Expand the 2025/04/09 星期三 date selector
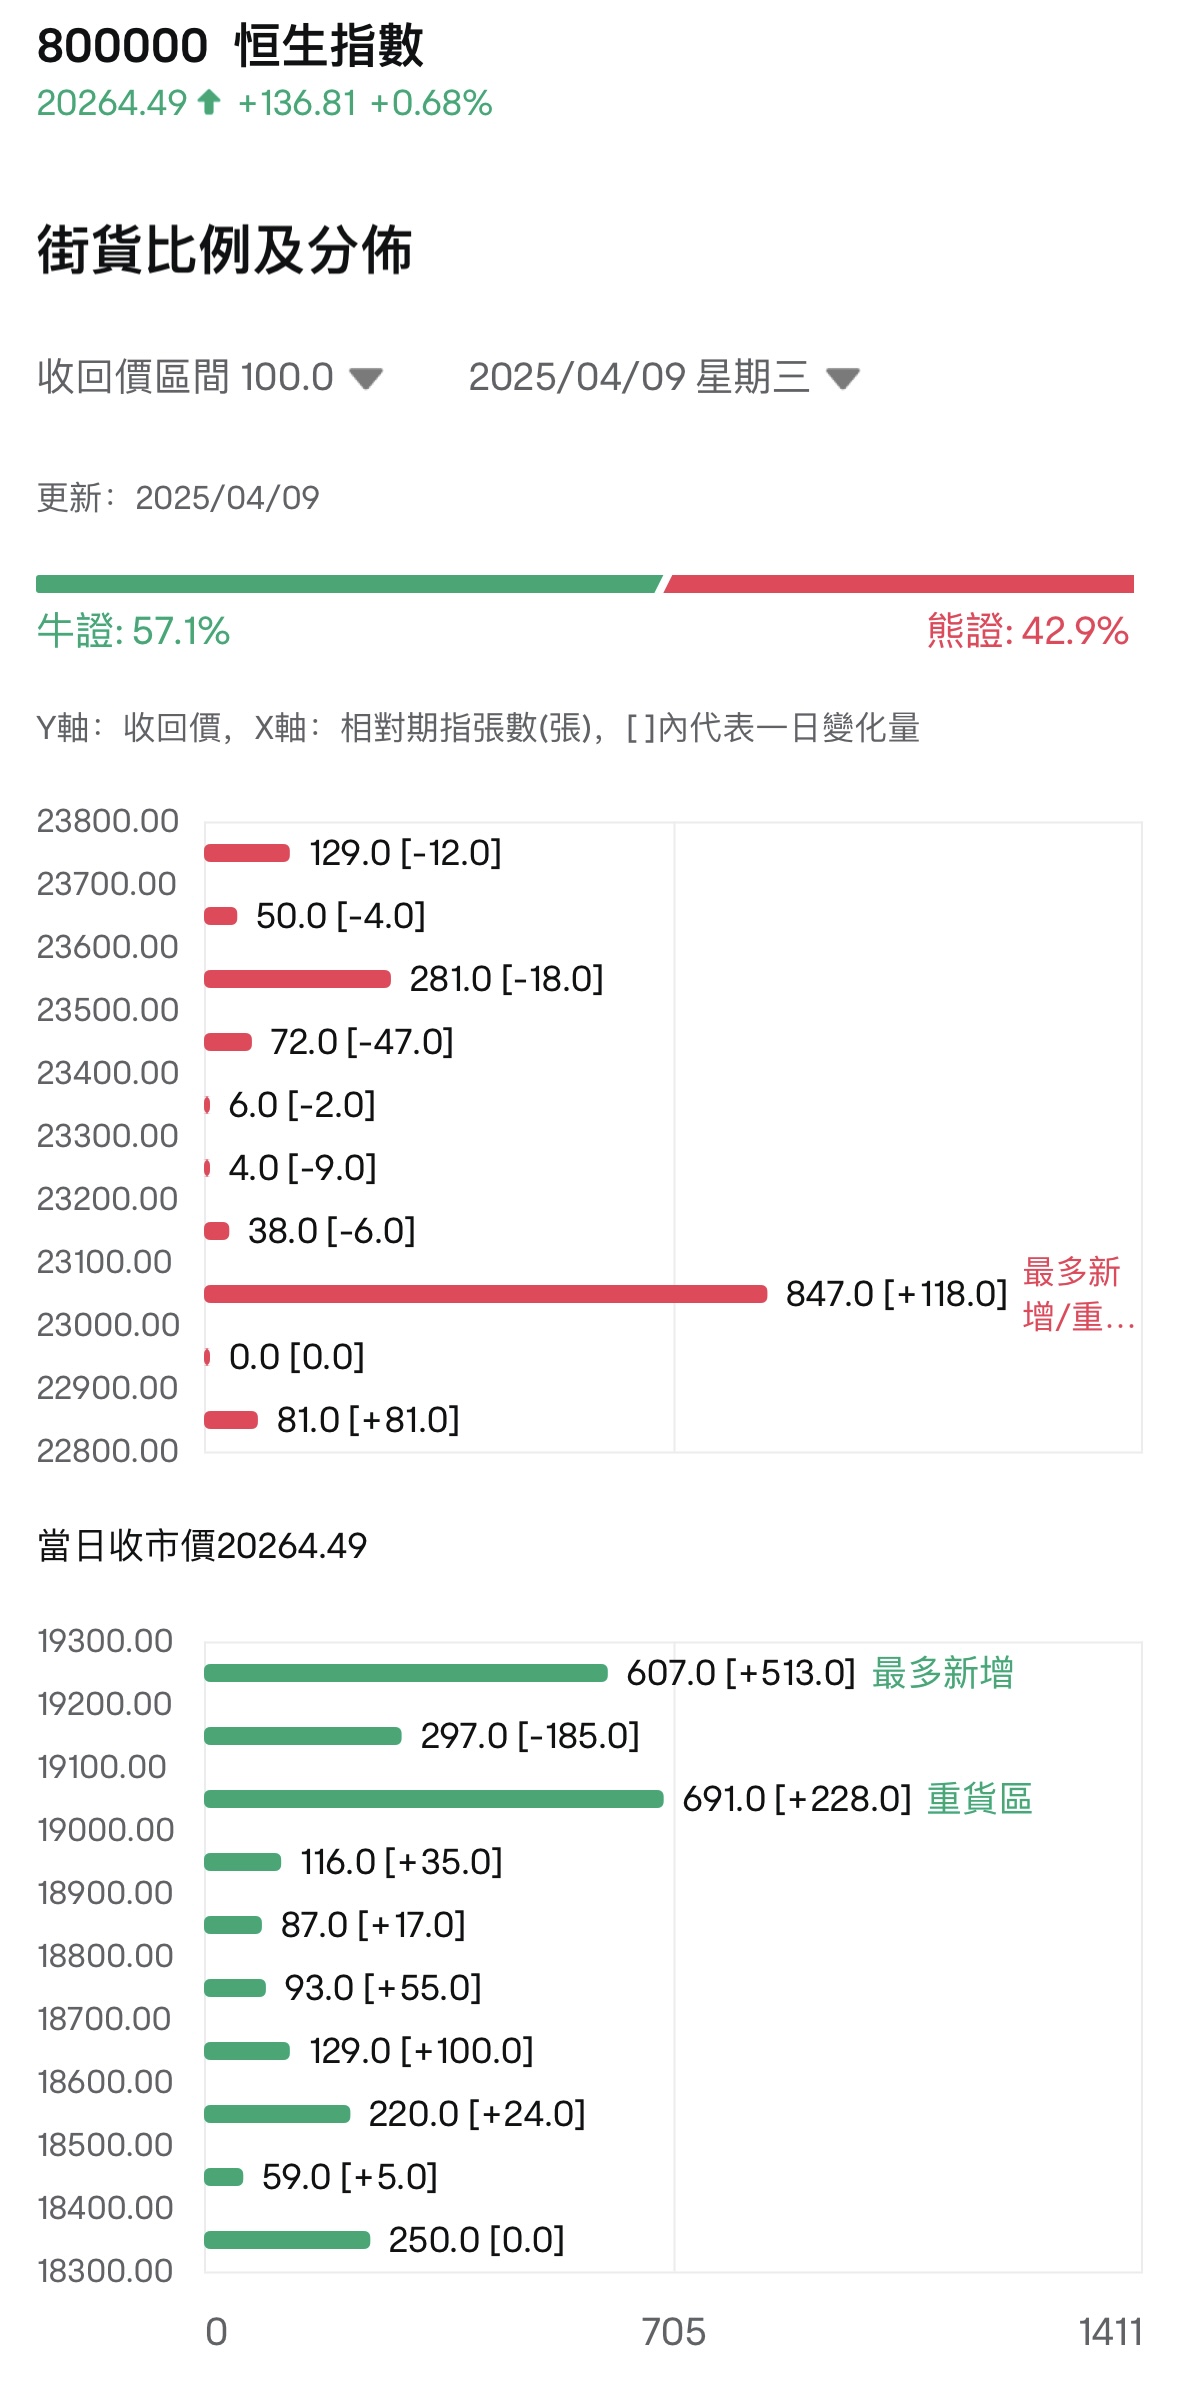This screenshot has height=2393, width=1179. 663,377
